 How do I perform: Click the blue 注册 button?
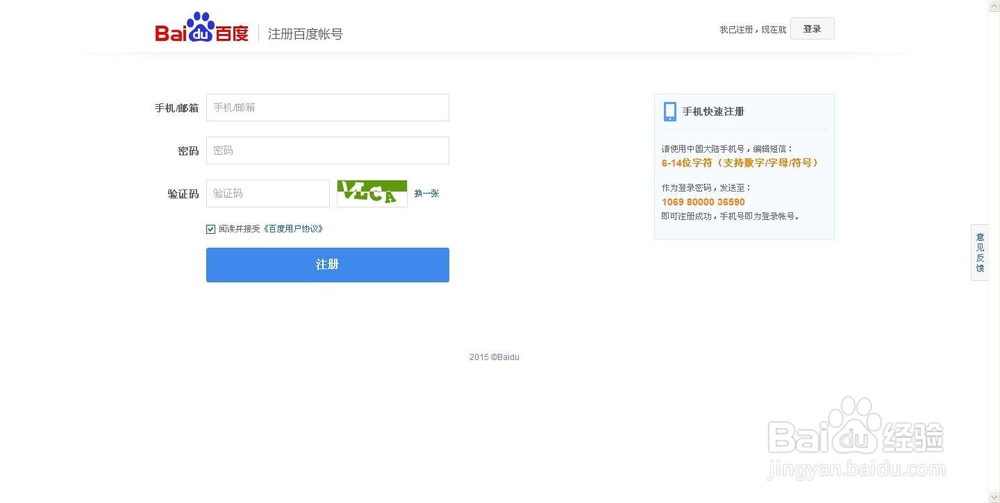coord(327,265)
